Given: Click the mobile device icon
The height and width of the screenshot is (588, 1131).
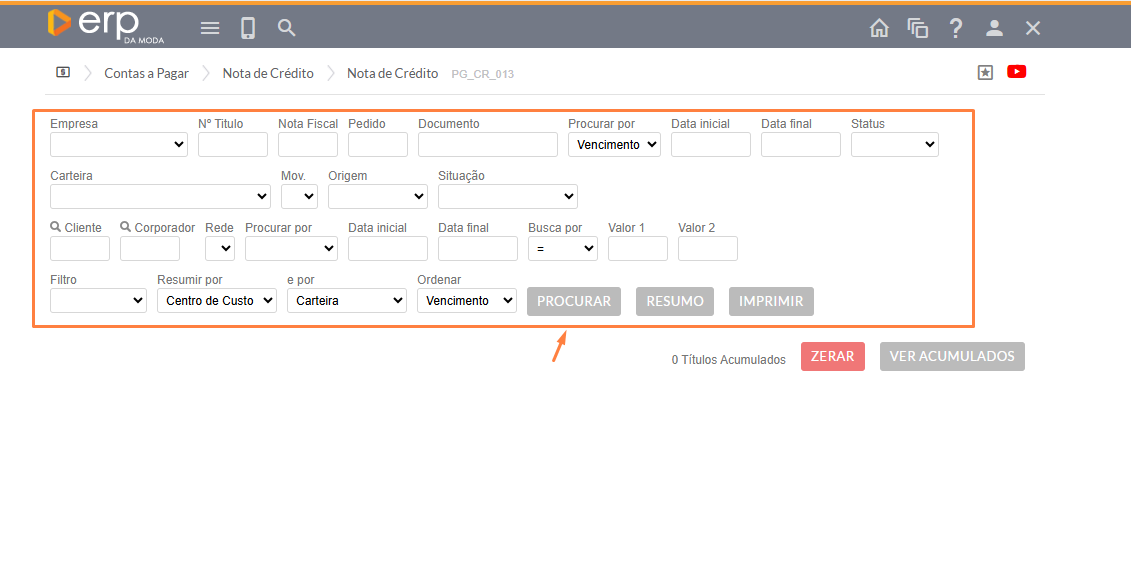Looking at the screenshot, I should (x=248, y=28).
